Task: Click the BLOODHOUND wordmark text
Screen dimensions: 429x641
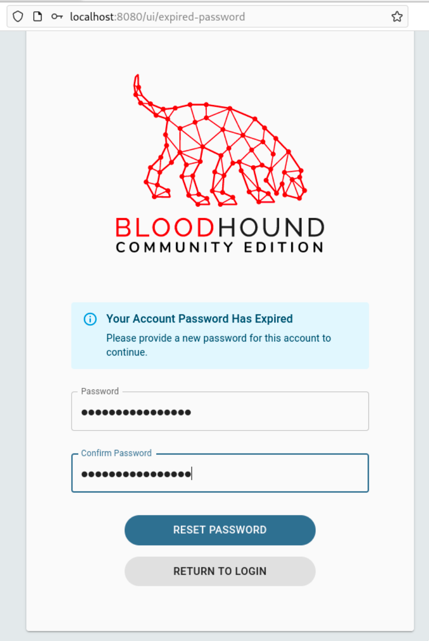Action: coord(220,228)
